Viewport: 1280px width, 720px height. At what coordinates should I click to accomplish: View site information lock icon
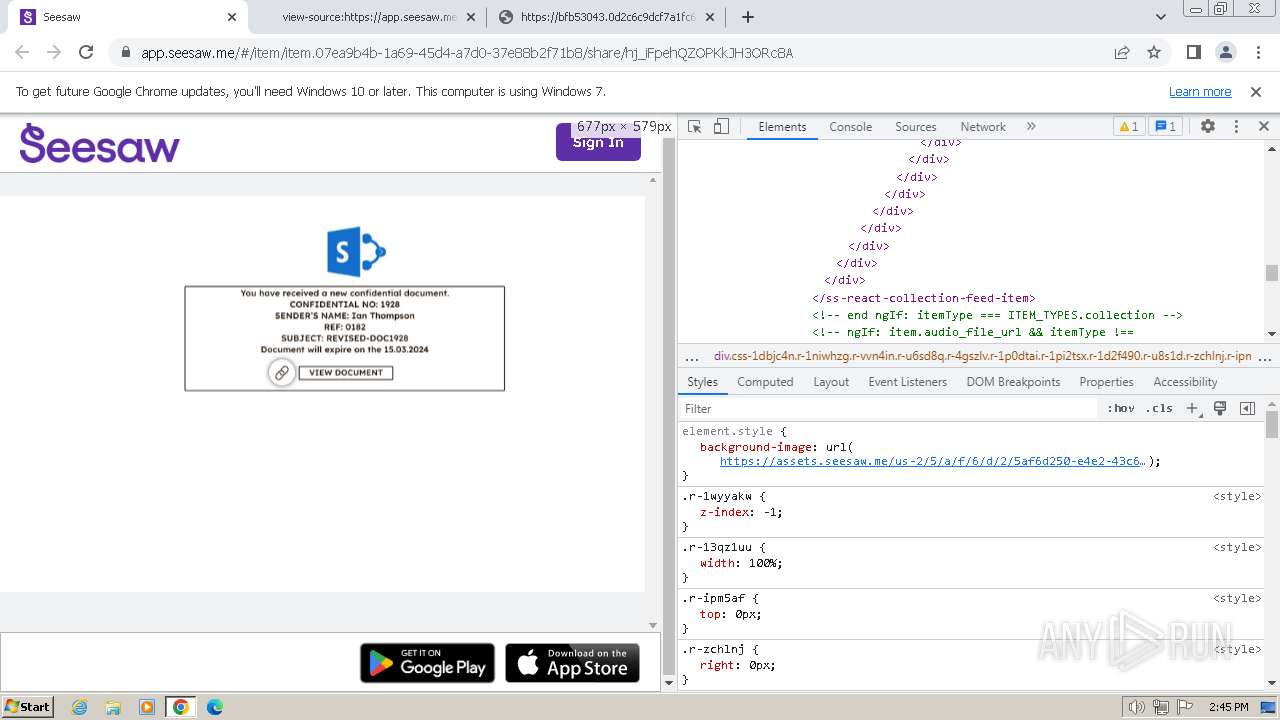tap(125, 53)
